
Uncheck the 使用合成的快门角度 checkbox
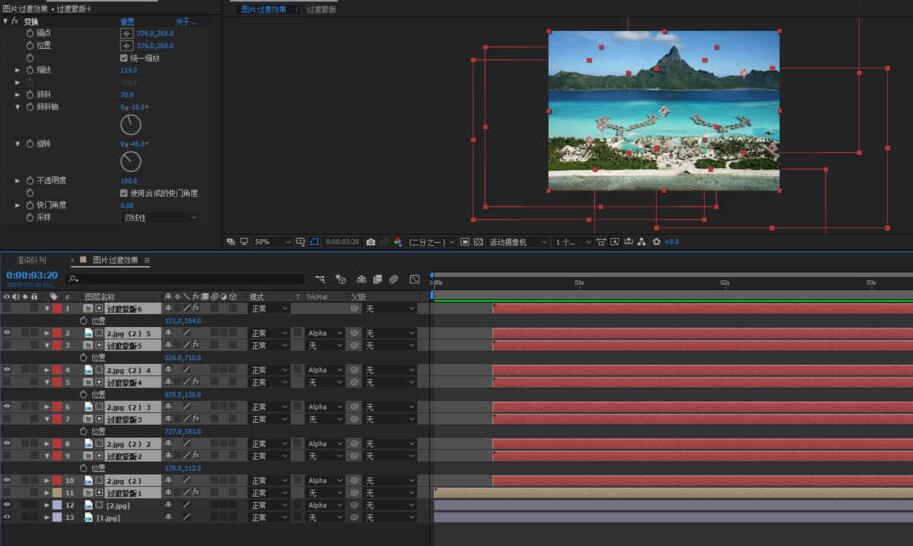(x=123, y=193)
